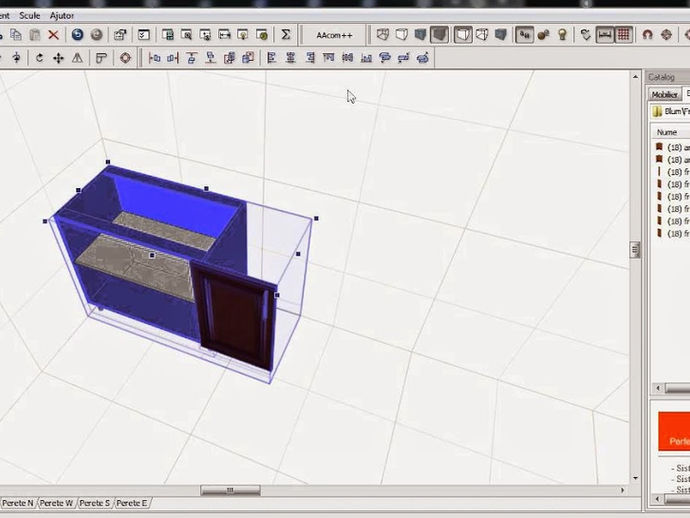Click the AAcom++ button

[x=334, y=35]
